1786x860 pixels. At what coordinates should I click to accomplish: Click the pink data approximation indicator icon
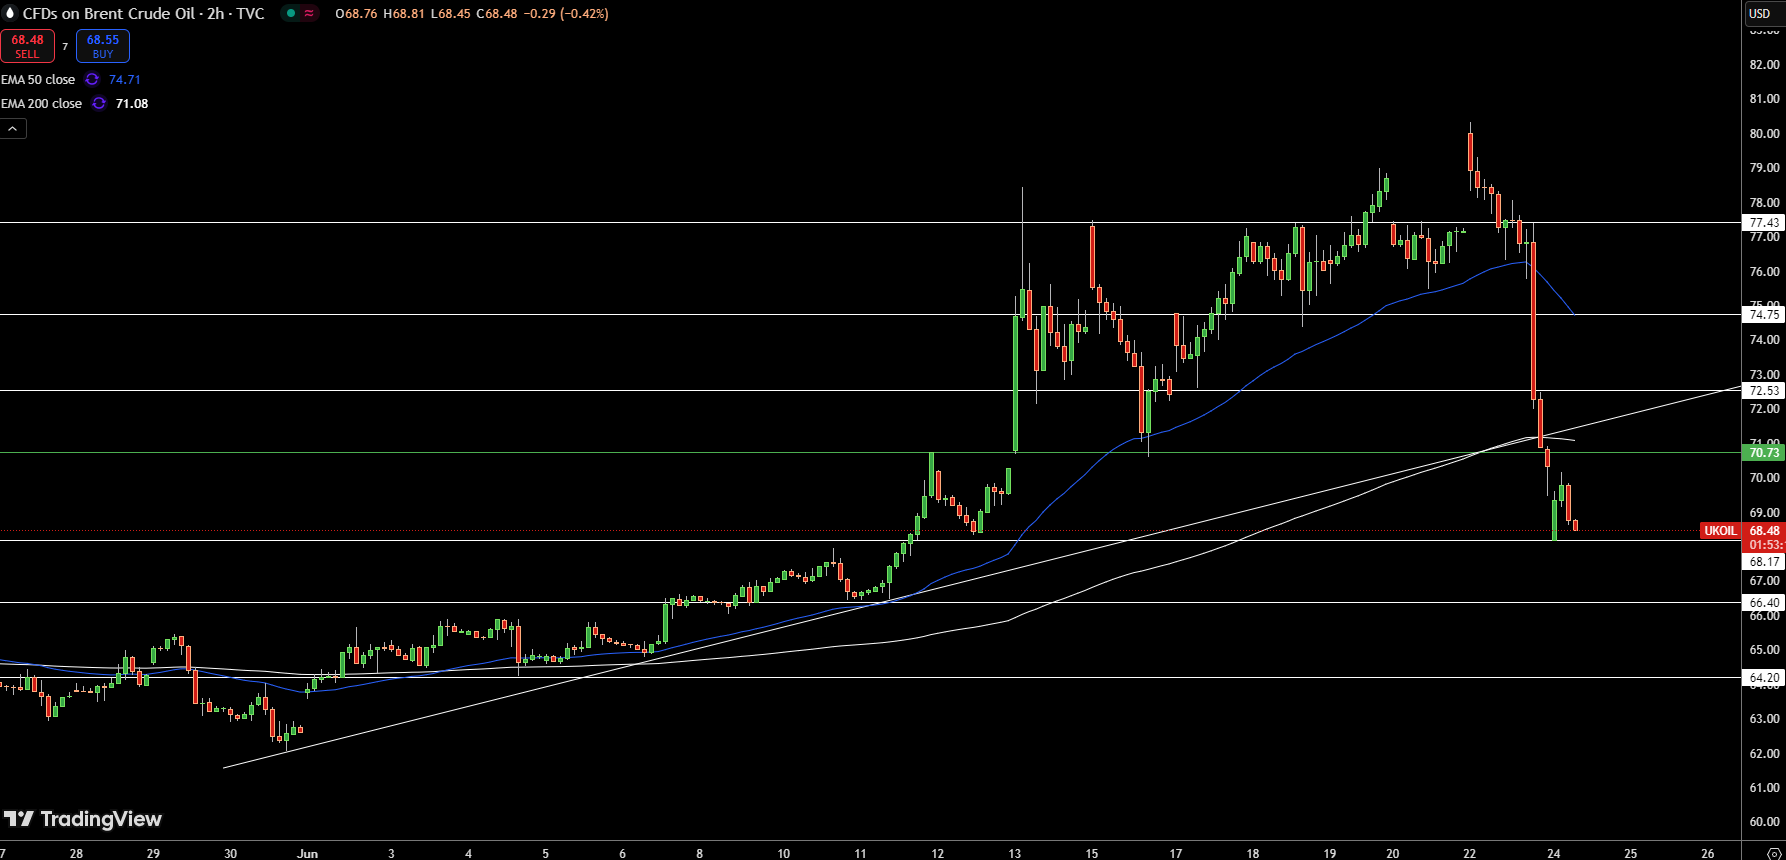click(x=309, y=13)
